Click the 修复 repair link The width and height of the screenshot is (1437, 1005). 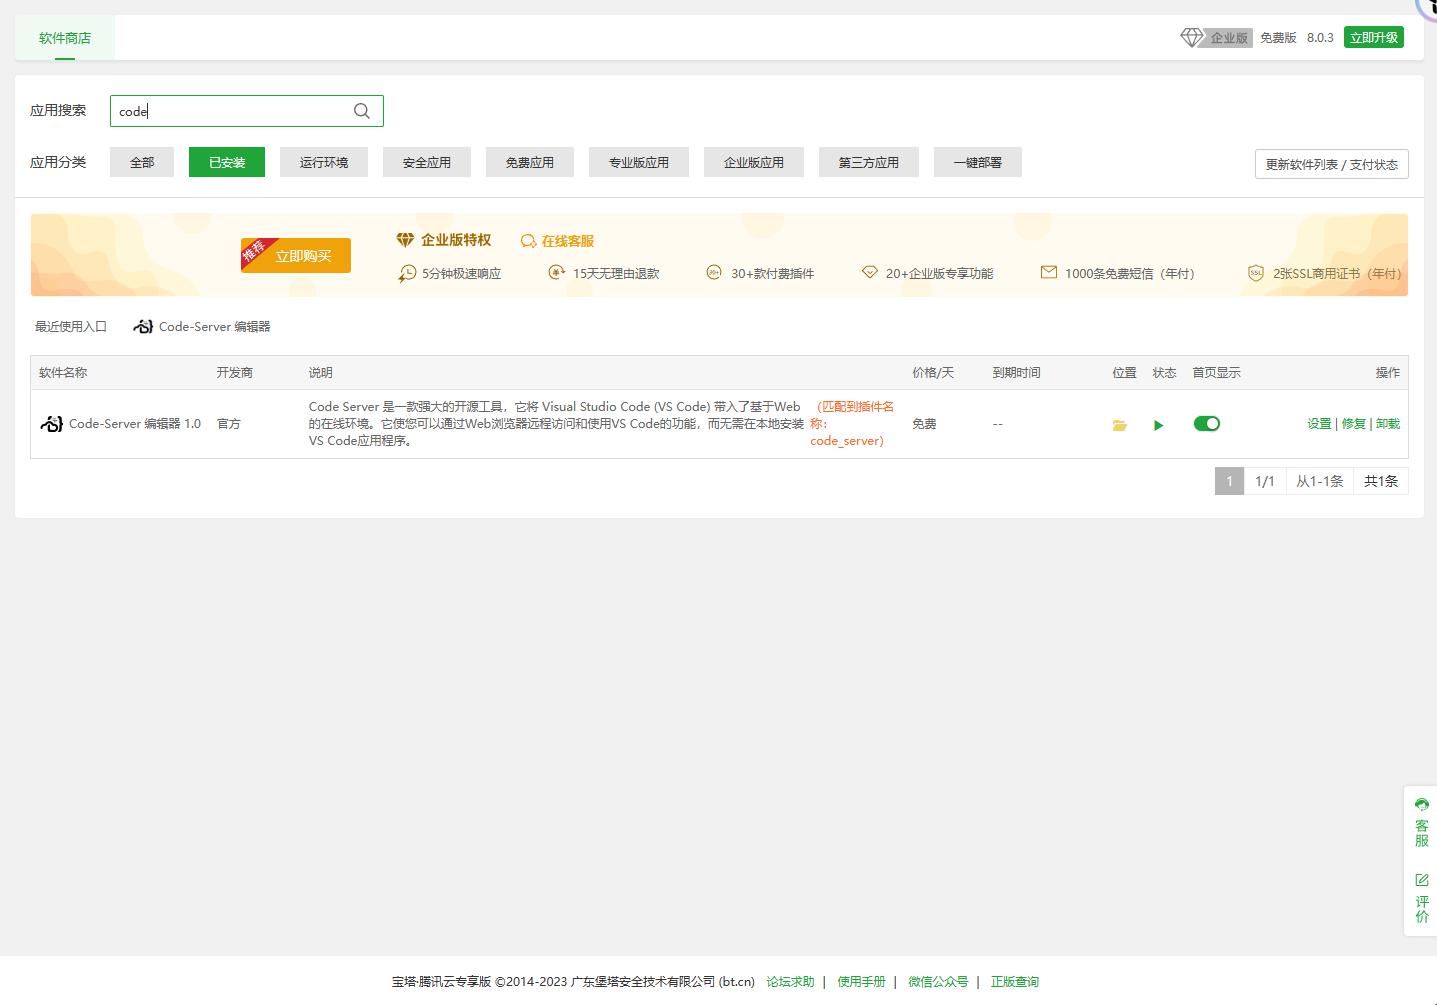tap(1353, 424)
